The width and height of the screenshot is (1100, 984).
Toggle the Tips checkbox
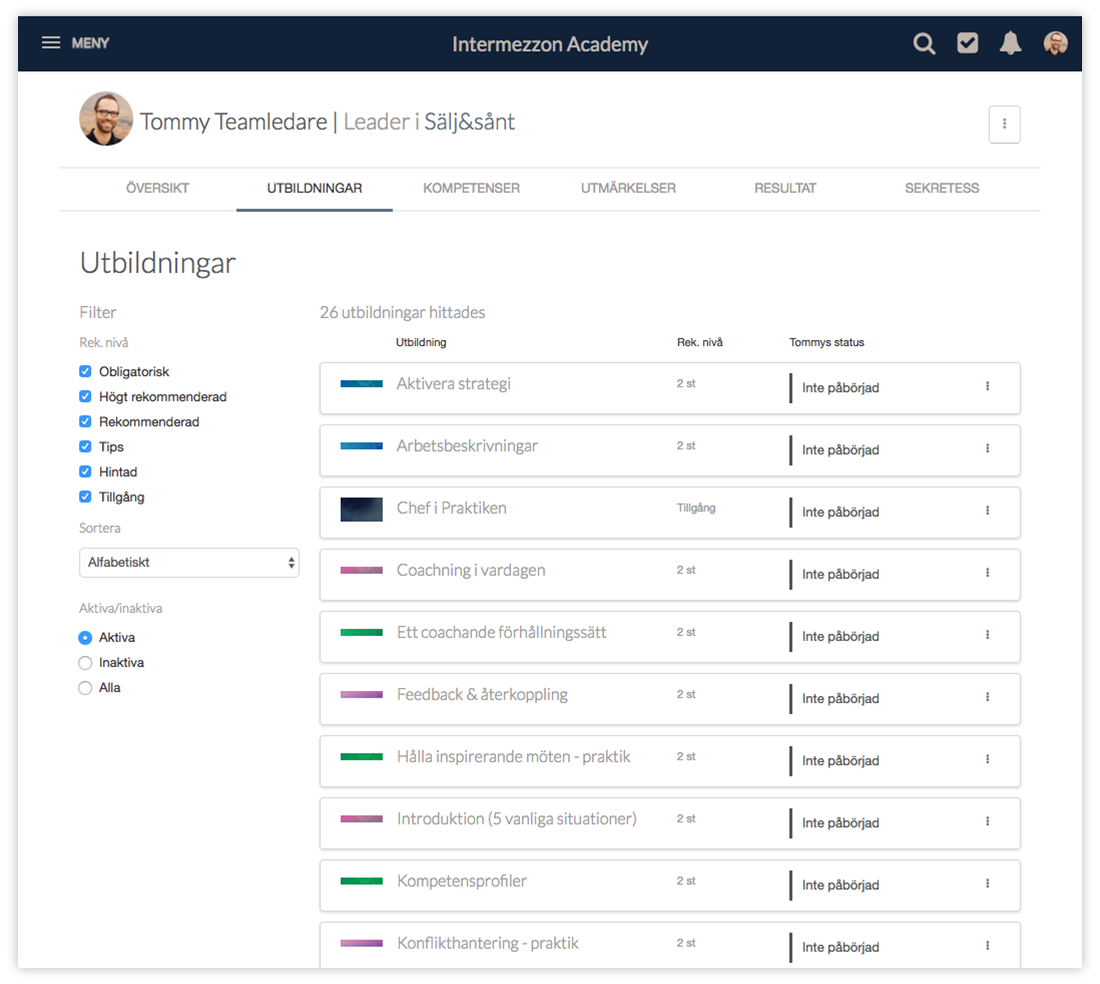pyautogui.click(x=85, y=446)
